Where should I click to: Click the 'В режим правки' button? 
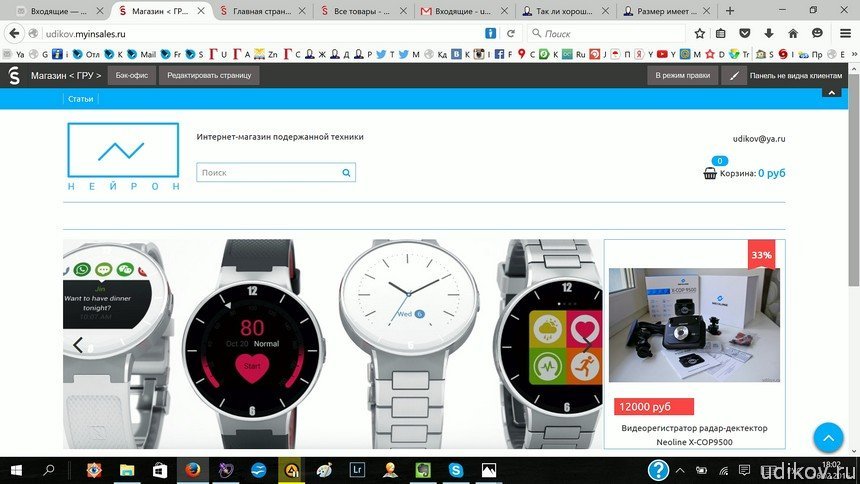[x=682, y=75]
